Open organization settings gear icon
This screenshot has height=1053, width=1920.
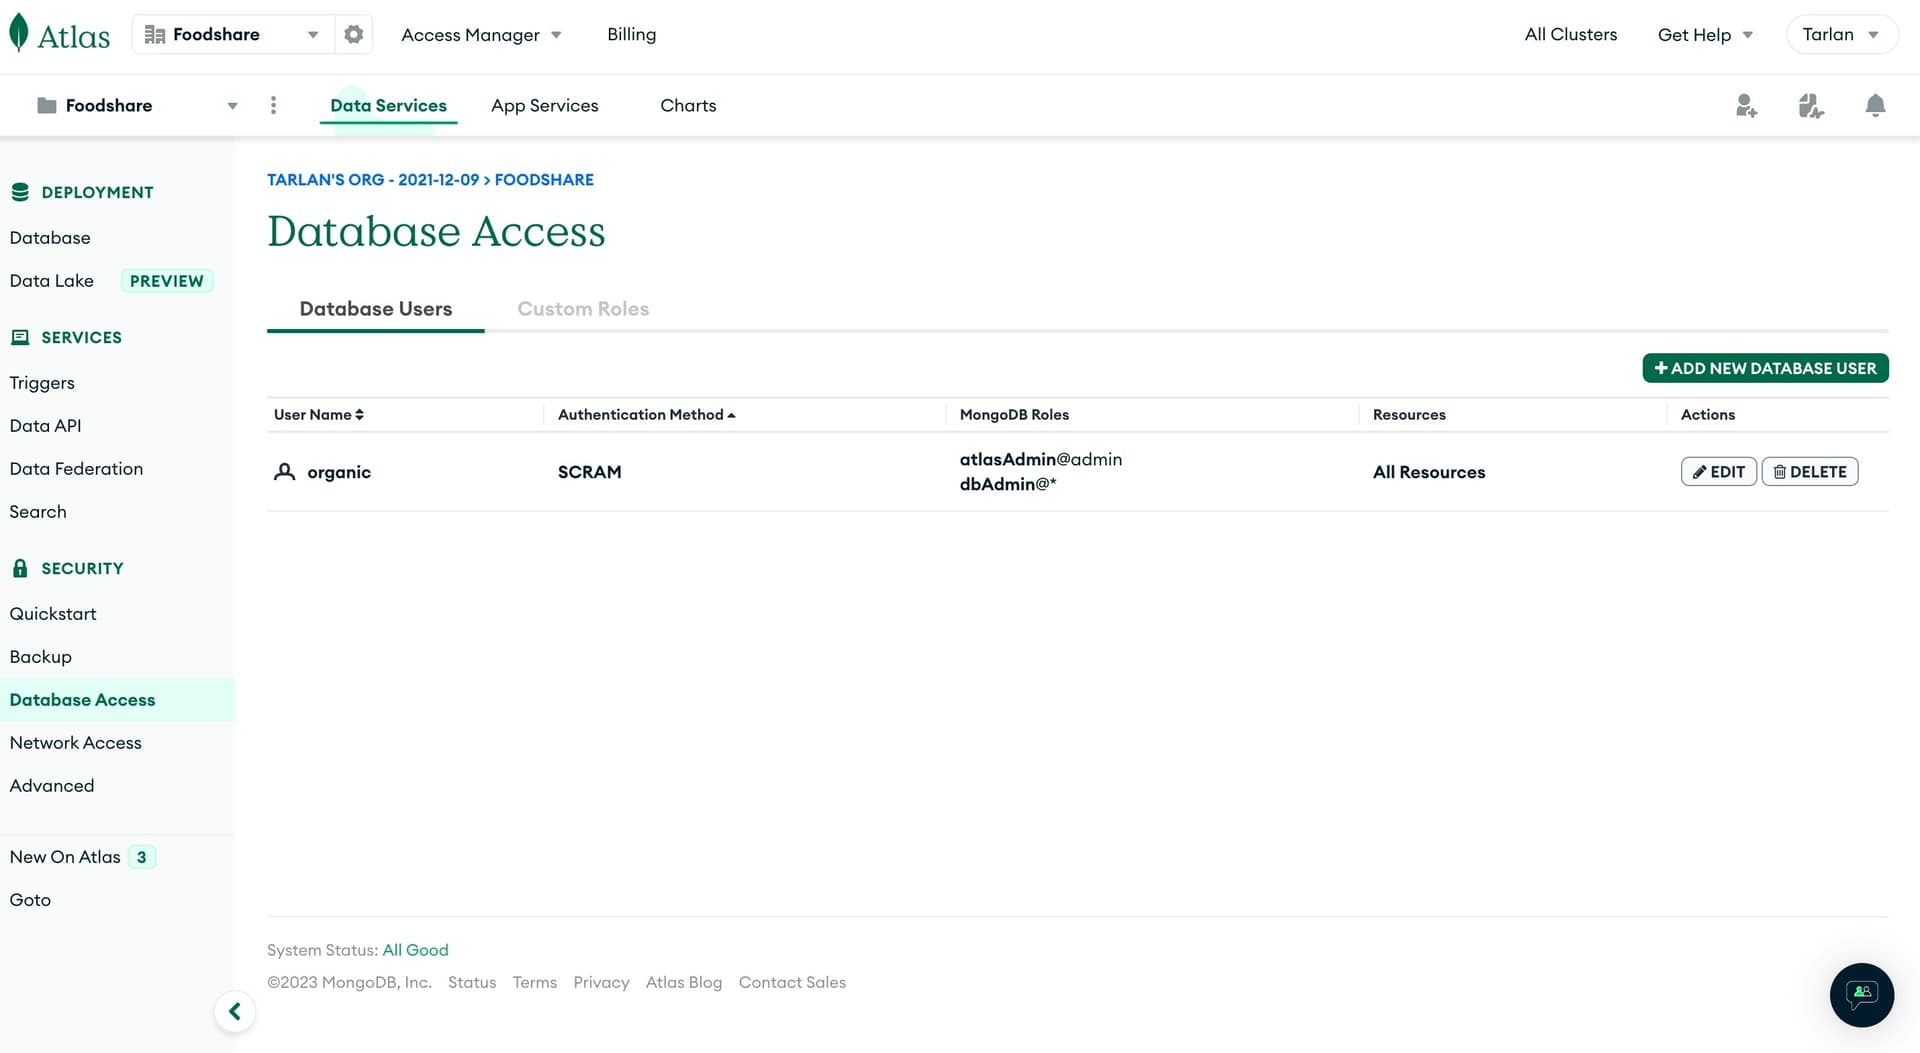coord(353,34)
